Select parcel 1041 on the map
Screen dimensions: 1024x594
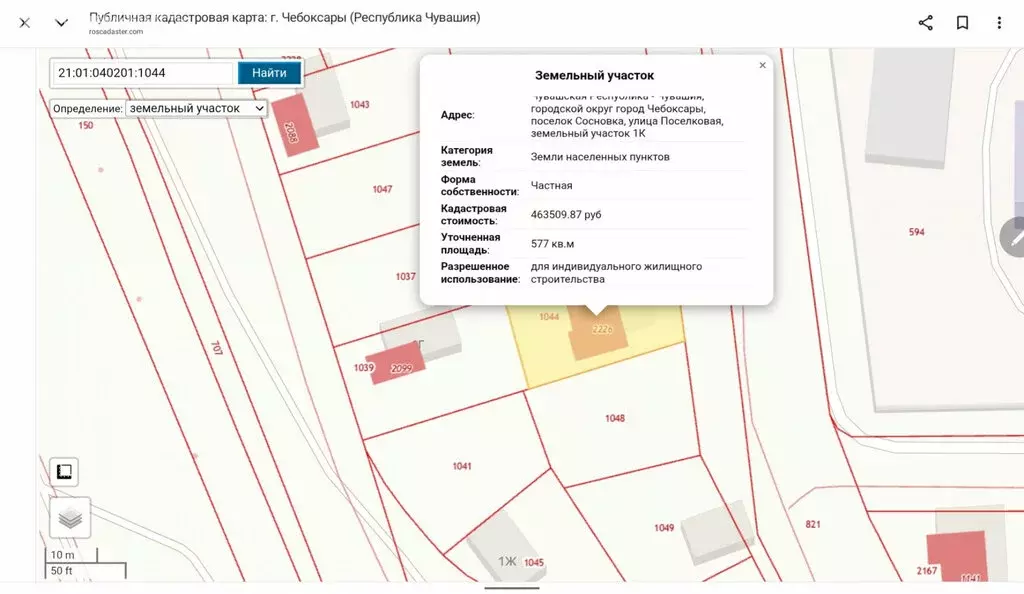pos(461,465)
